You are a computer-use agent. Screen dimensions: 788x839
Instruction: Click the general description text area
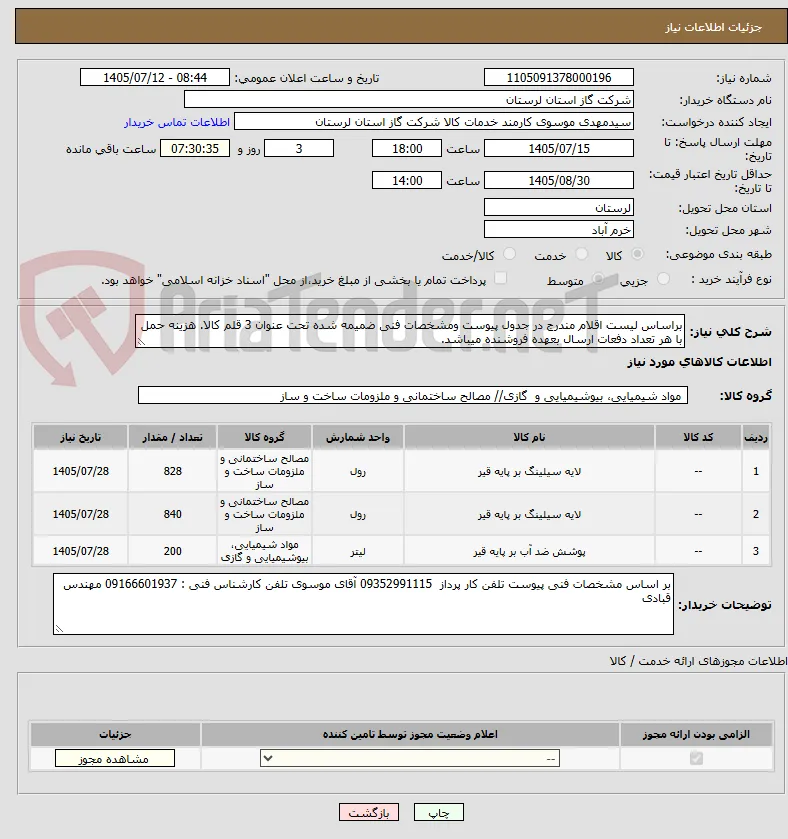(410, 331)
